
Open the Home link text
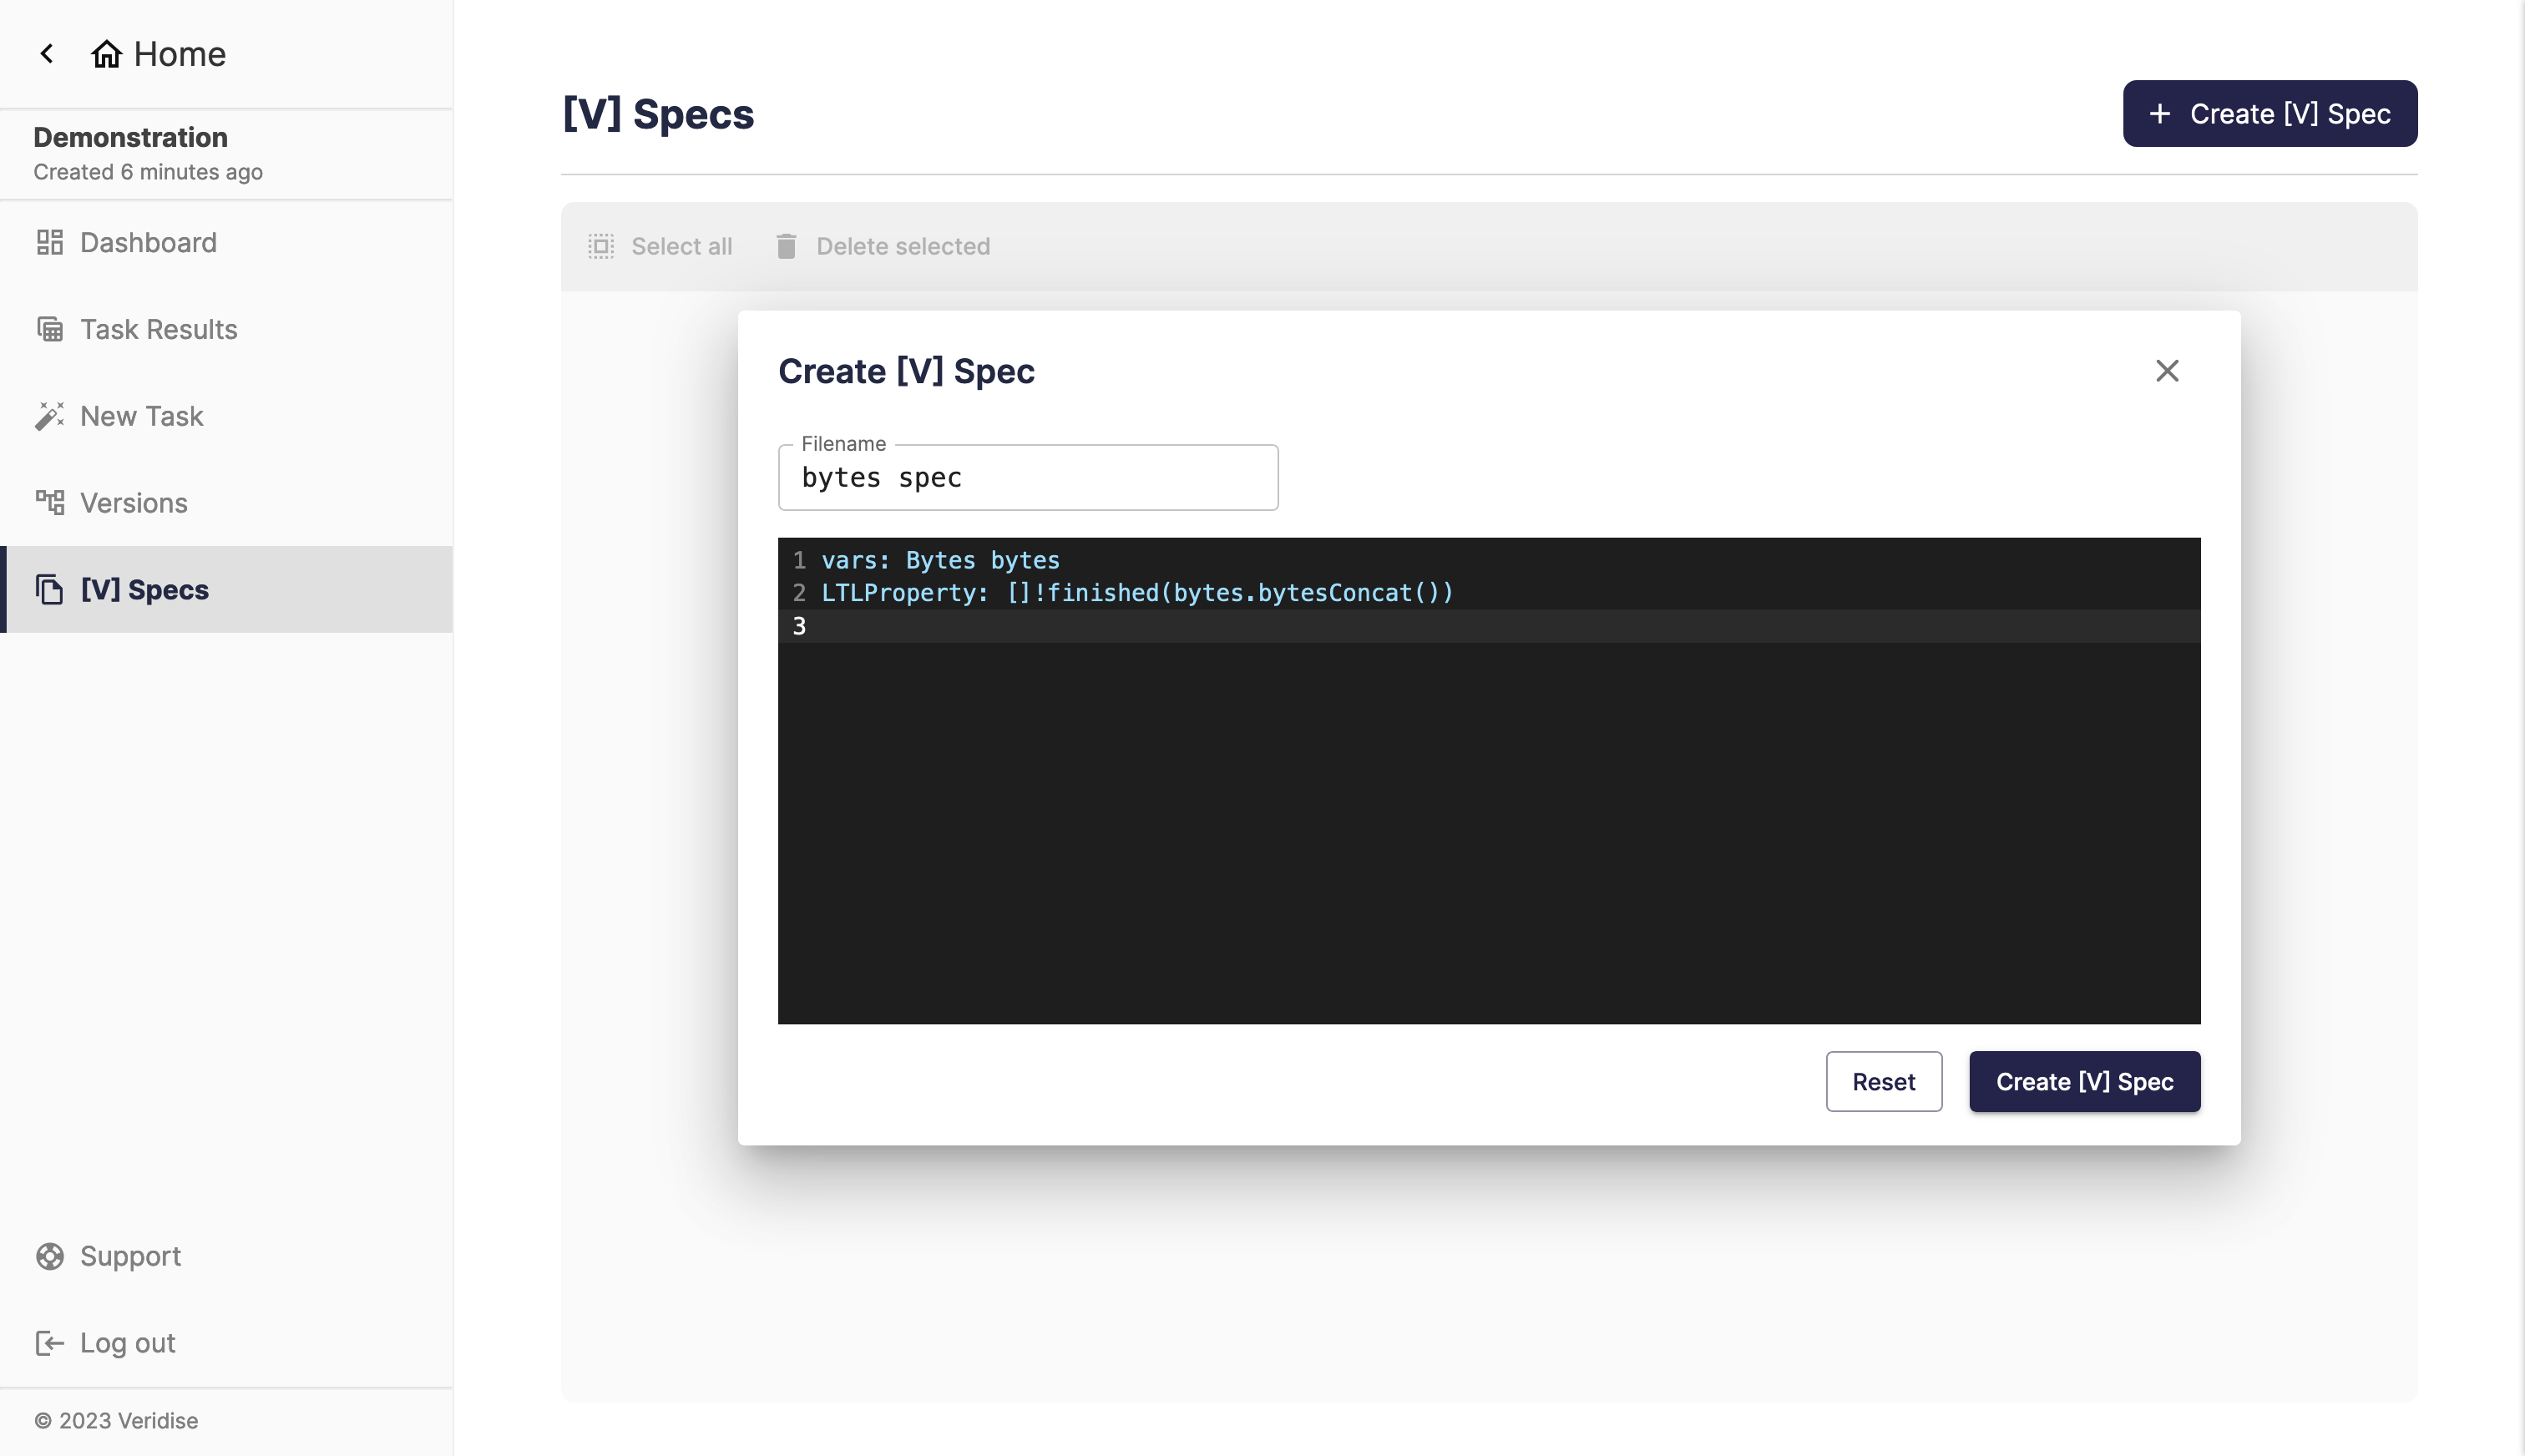[180, 54]
